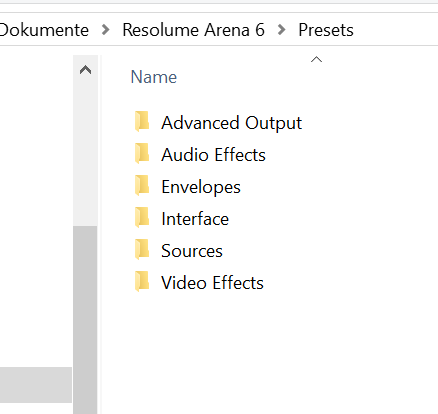Go to Resolume Arena 6 in breadcrumb
This screenshot has height=414, width=438.
194,30
